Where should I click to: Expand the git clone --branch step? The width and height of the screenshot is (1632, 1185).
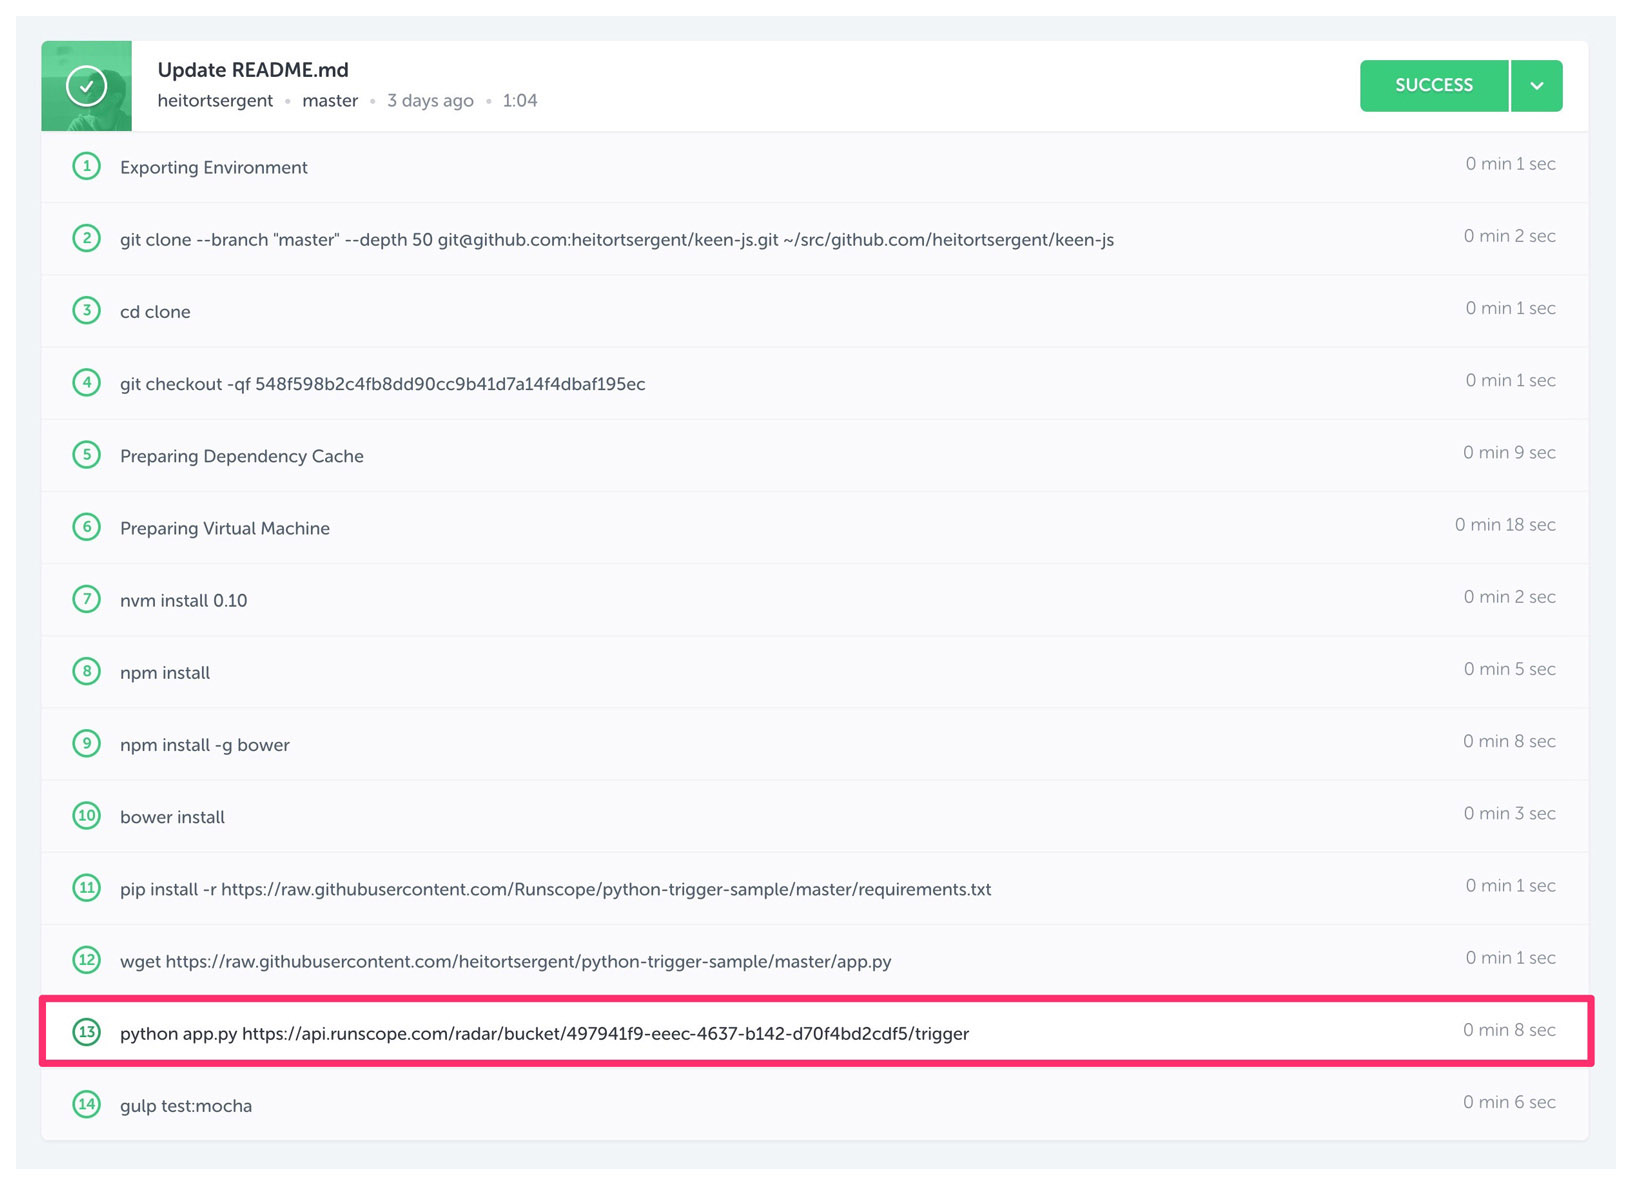[x=814, y=239]
